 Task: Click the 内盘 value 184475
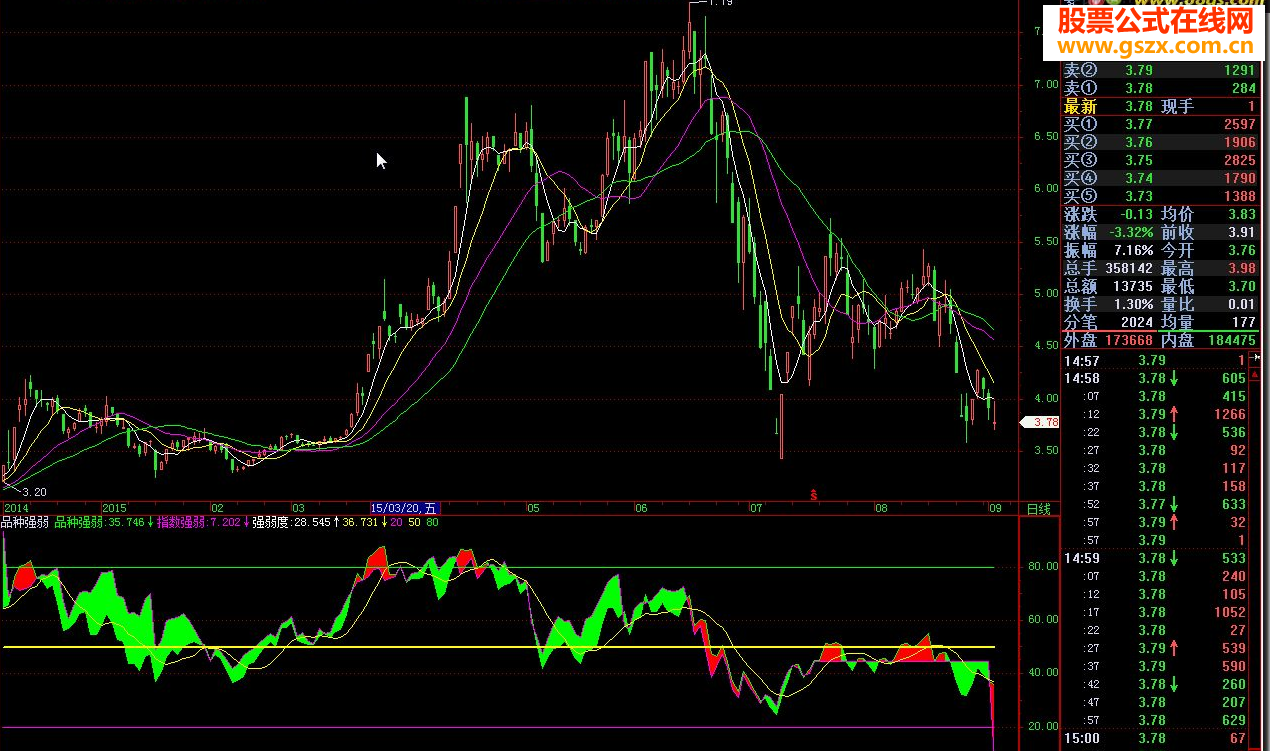[x=1230, y=340]
